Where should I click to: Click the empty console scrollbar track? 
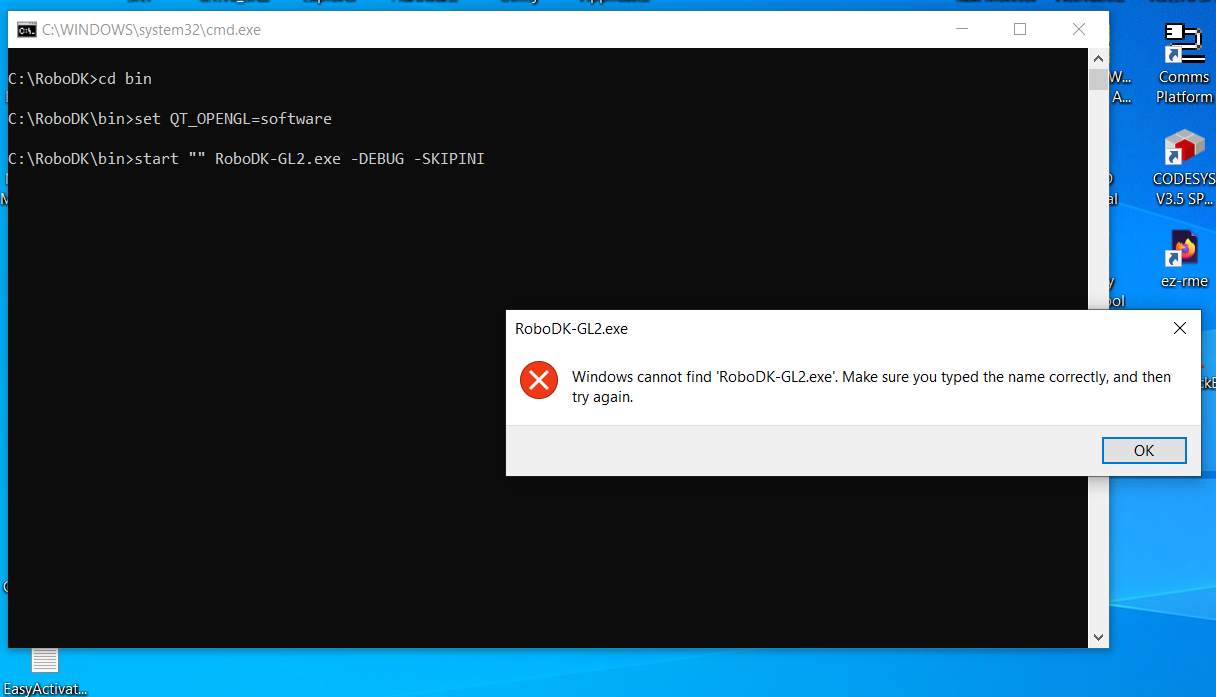pyautogui.click(x=1098, y=200)
